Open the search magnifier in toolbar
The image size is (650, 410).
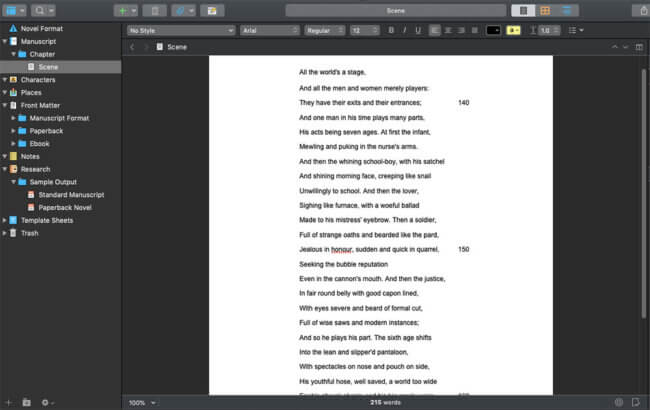point(42,10)
